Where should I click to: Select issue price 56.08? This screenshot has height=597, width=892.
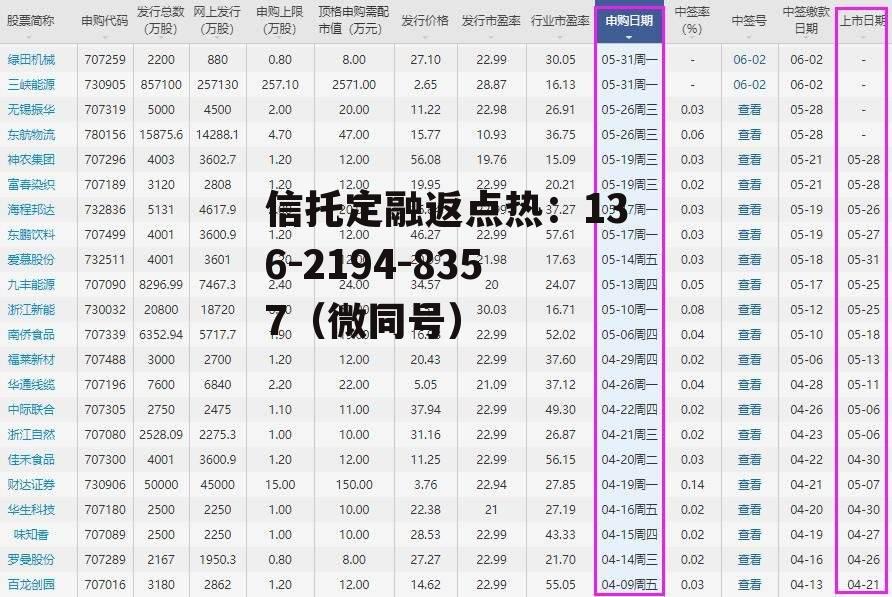[426, 159]
